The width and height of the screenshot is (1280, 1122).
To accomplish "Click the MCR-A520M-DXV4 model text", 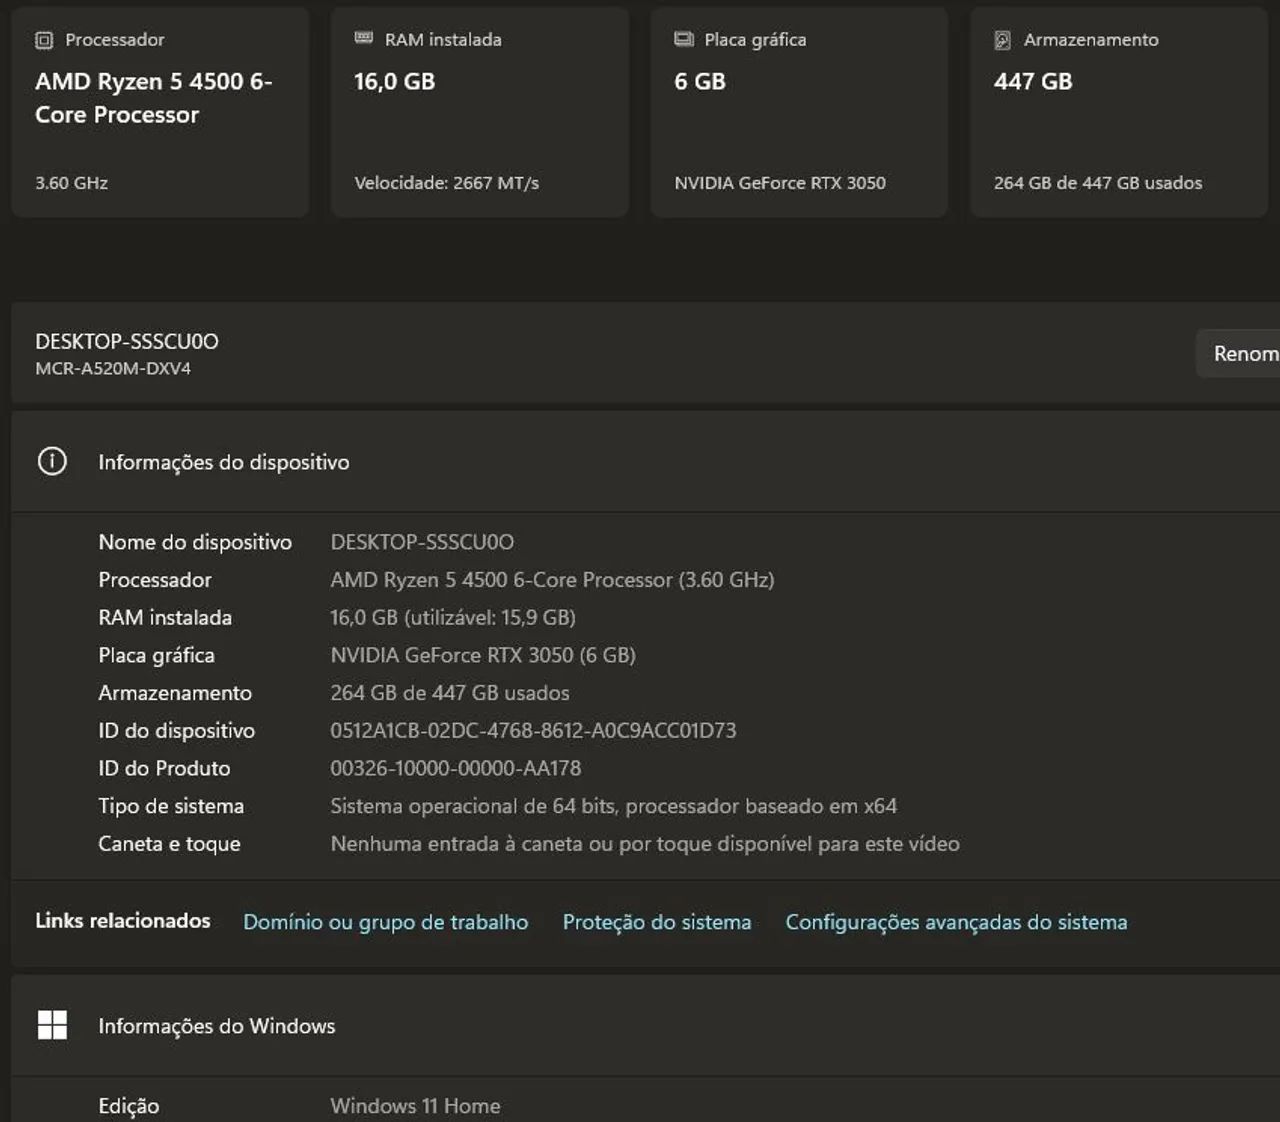I will click(113, 368).
